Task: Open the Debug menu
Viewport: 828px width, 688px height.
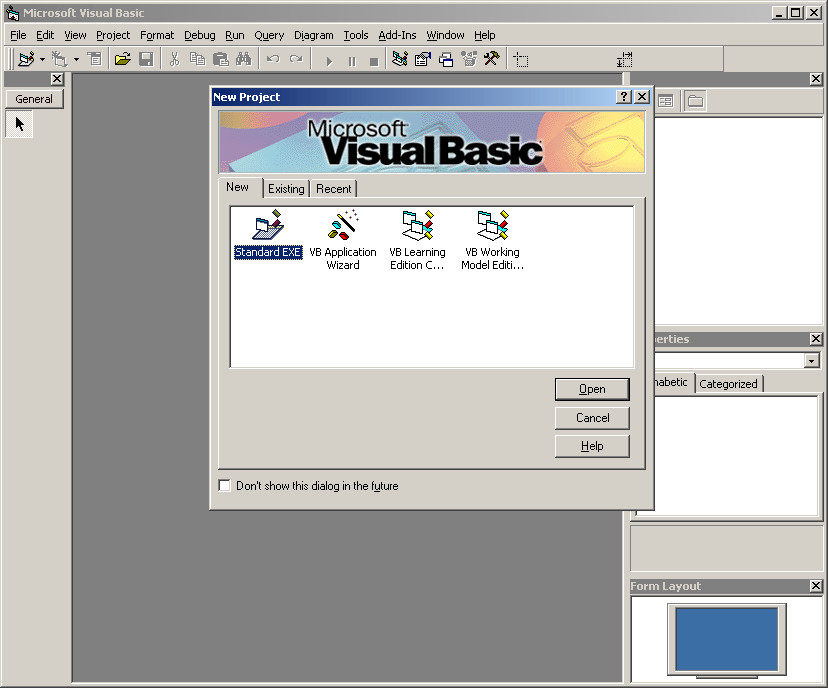Action: (200, 35)
